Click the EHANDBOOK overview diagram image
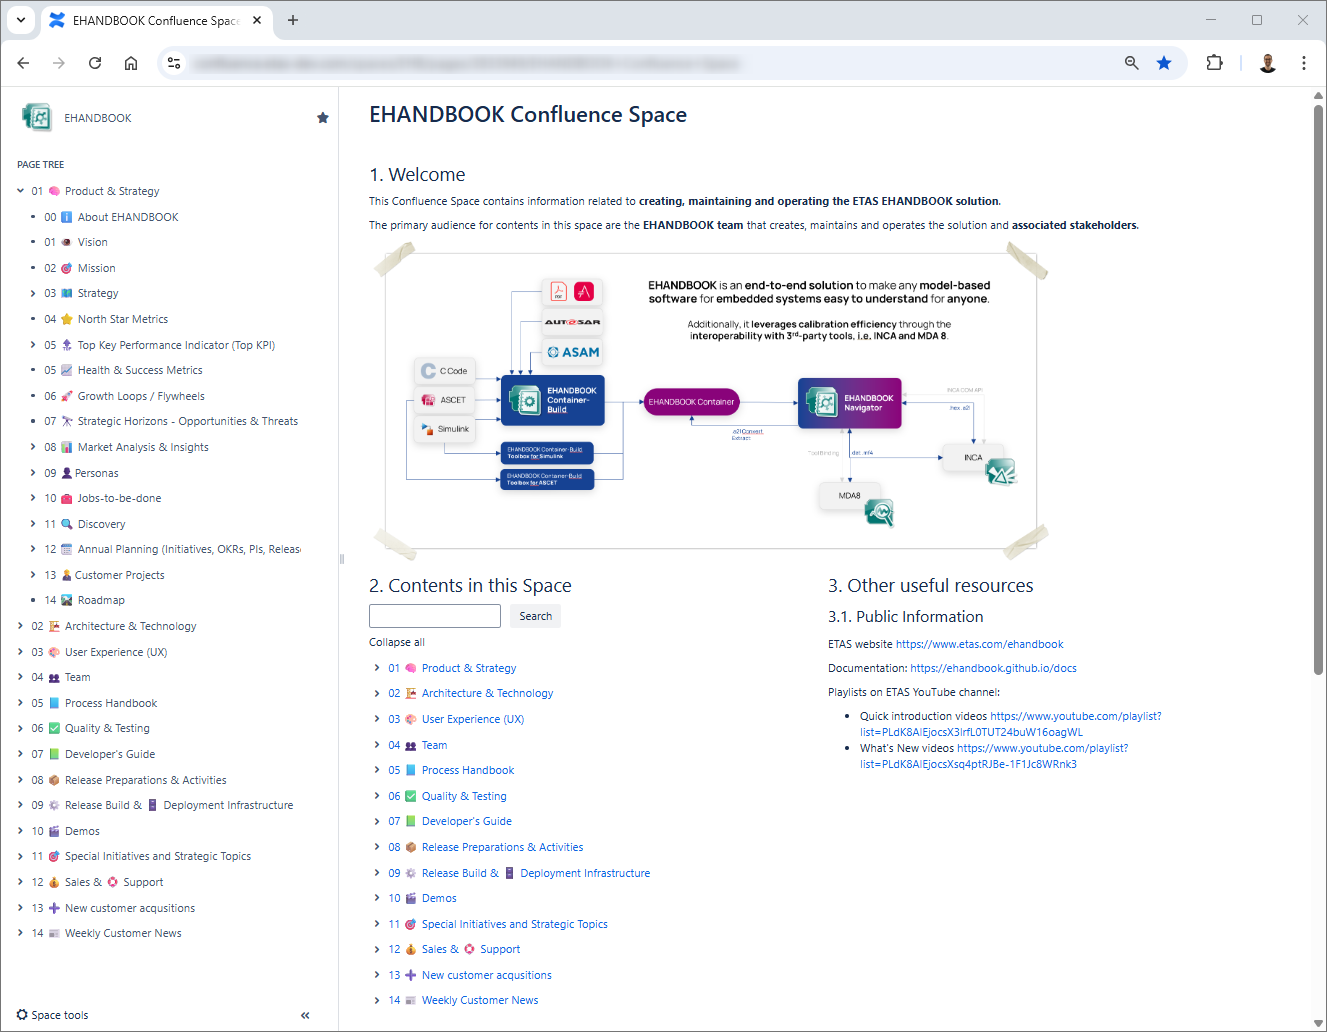 click(711, 400)
